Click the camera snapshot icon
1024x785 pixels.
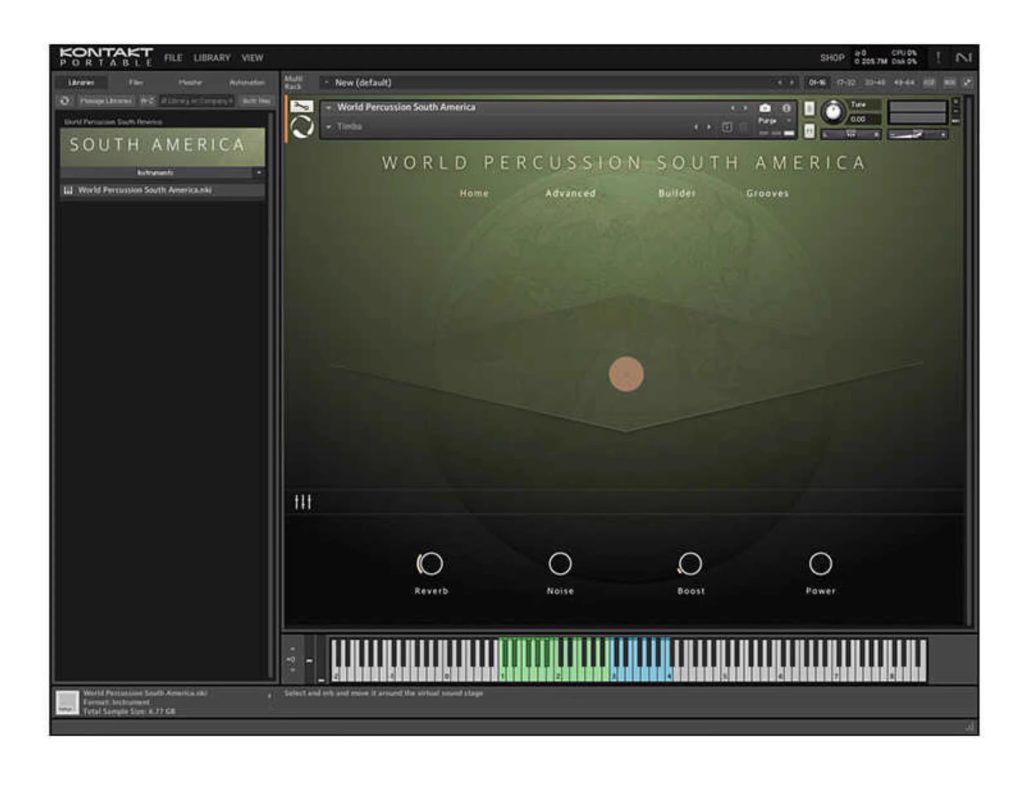pos(765,108)
